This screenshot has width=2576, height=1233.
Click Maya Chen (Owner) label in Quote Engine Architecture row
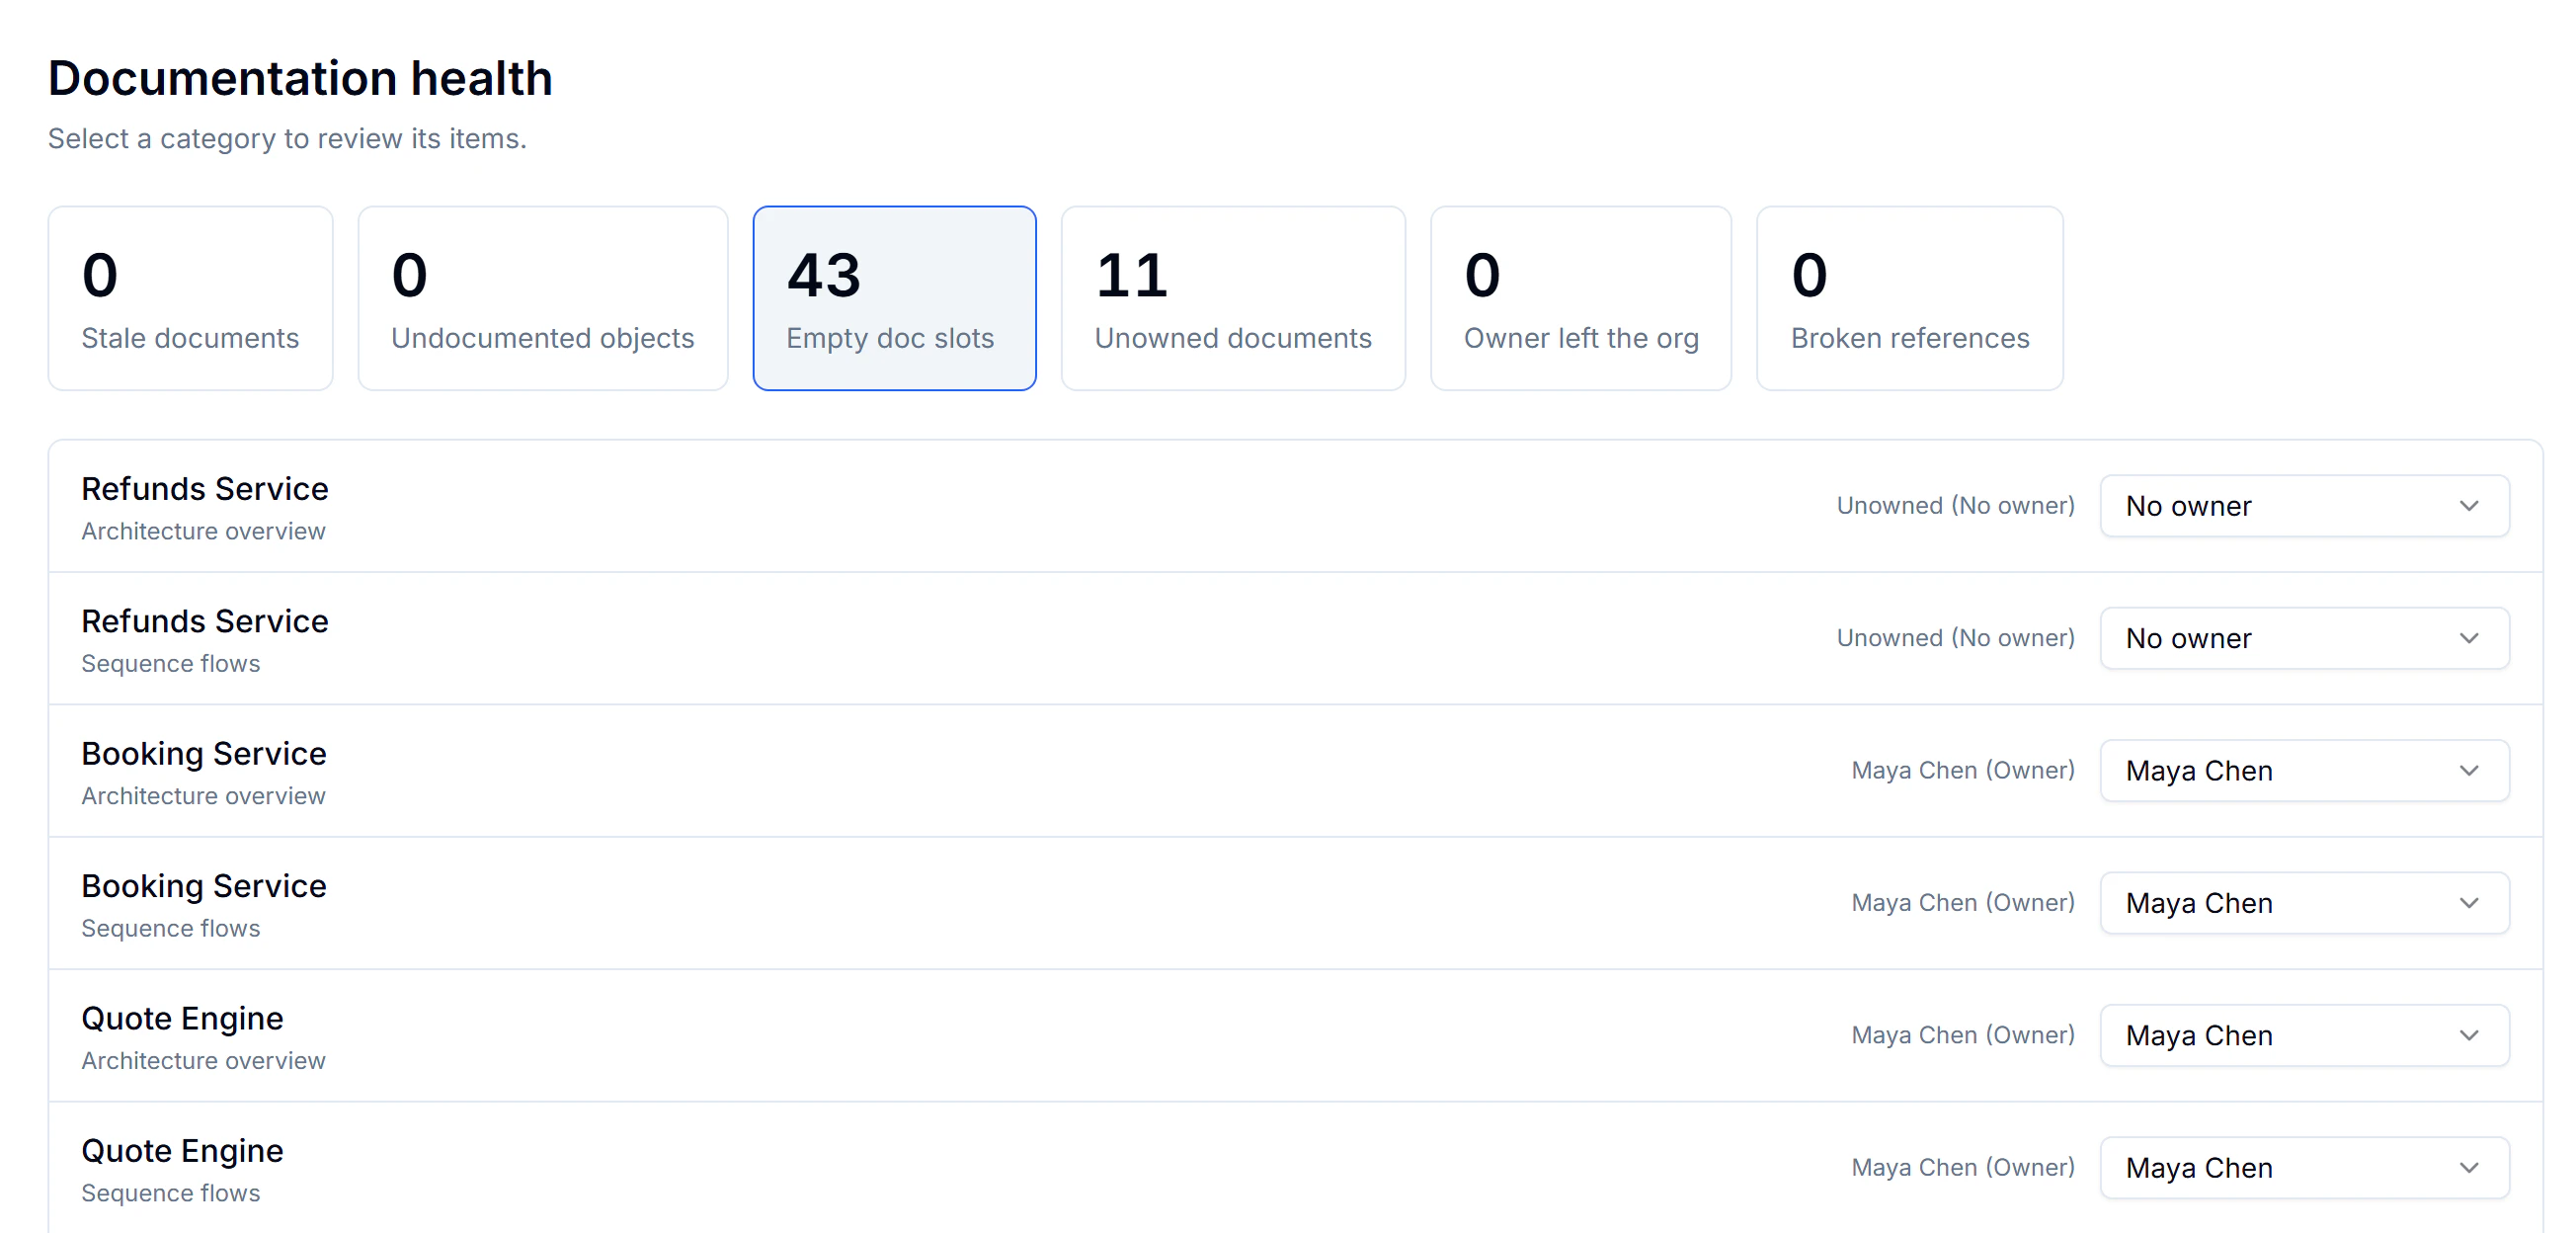tap(1962, 1034)
